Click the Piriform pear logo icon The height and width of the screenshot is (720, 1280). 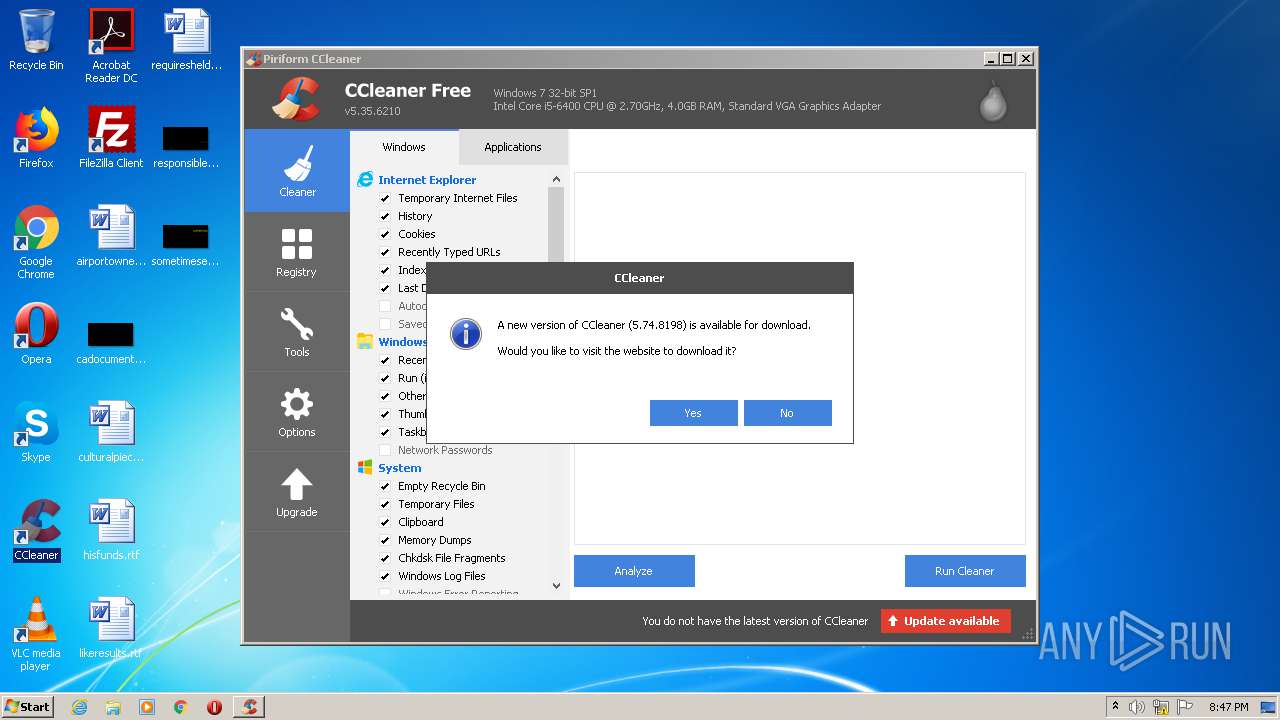993,100
